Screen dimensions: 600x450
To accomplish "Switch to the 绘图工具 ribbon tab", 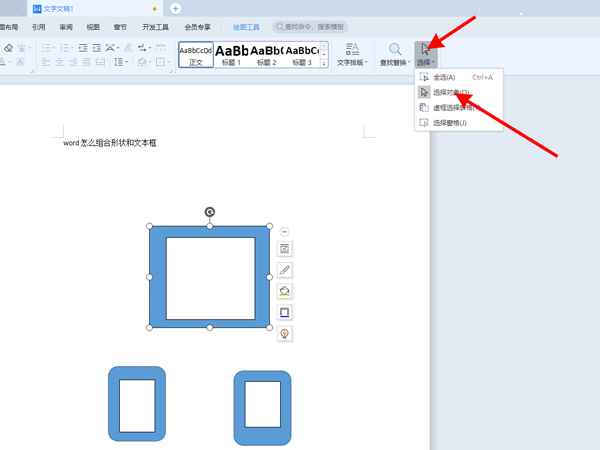I will (x=246, y=27).
